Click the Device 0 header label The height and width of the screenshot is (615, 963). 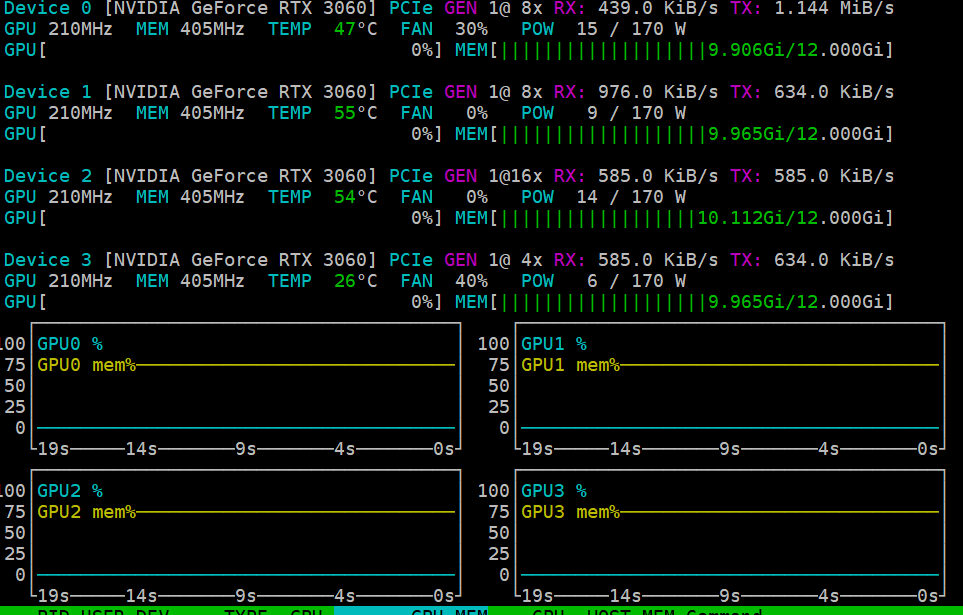click(48, 9)
